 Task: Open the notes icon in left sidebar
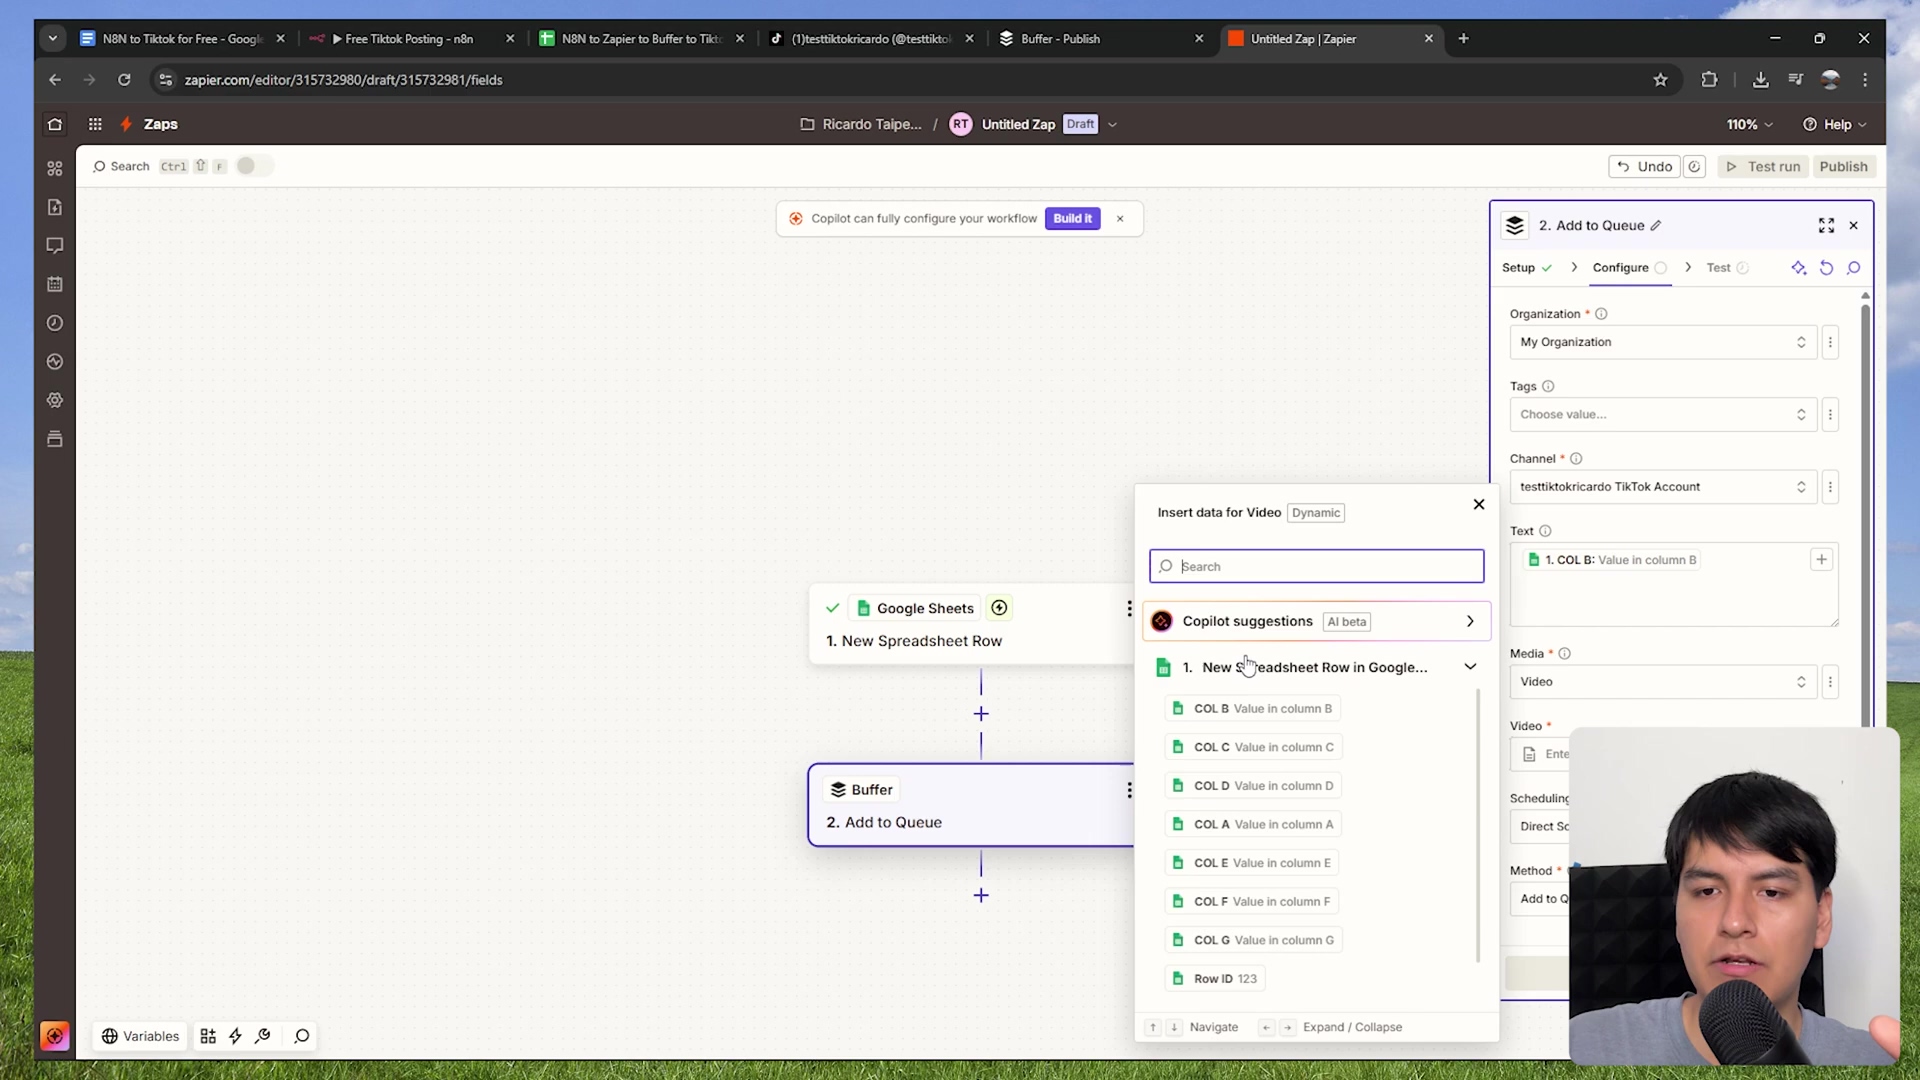(x=55, y=207)
